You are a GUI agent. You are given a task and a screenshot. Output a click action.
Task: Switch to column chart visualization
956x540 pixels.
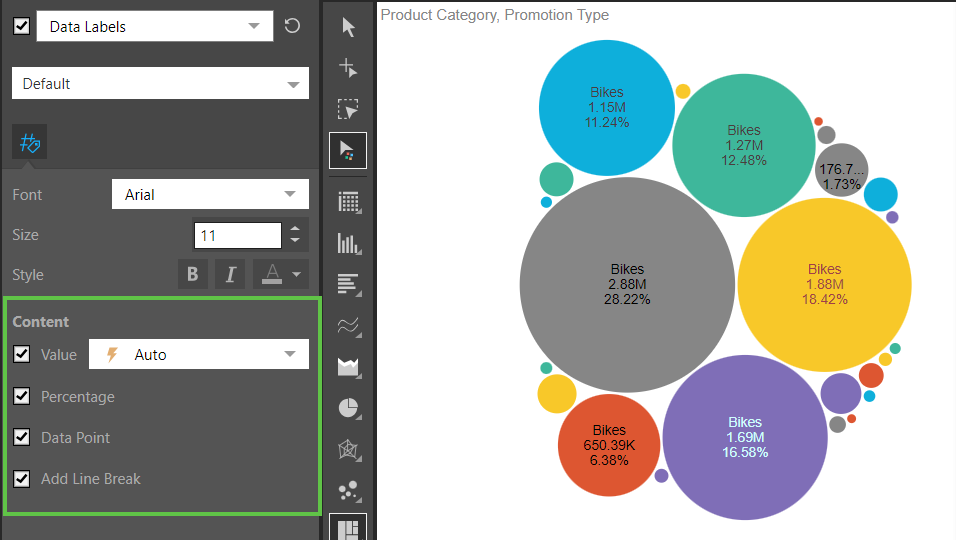click(348, 243)
